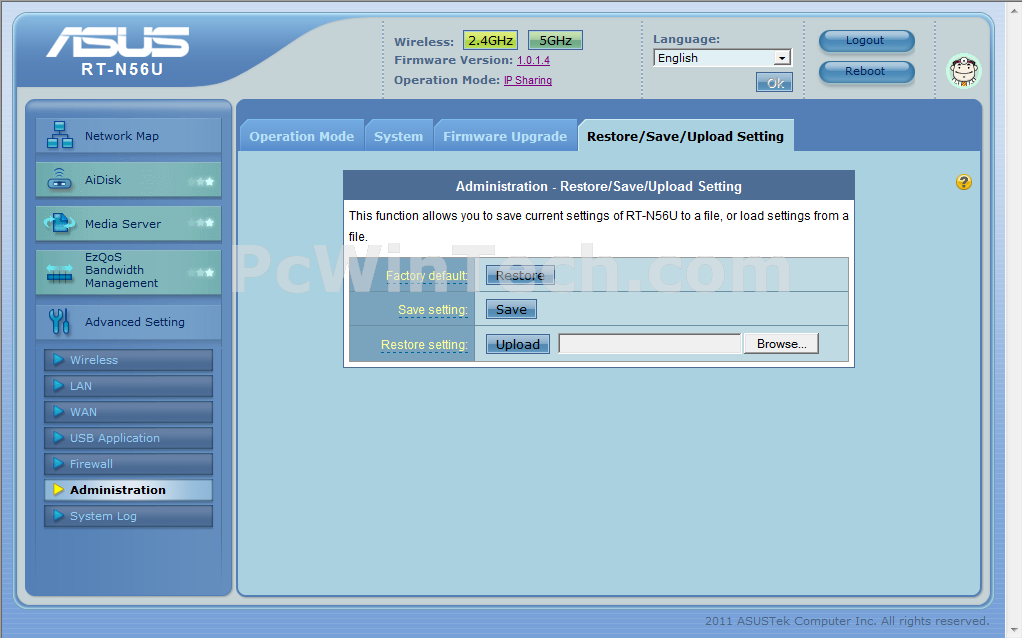The width and height of the screenshot is (1022, 638).
Task: Click the arrow icon beside System Log
Action: (x=58, y=516)
